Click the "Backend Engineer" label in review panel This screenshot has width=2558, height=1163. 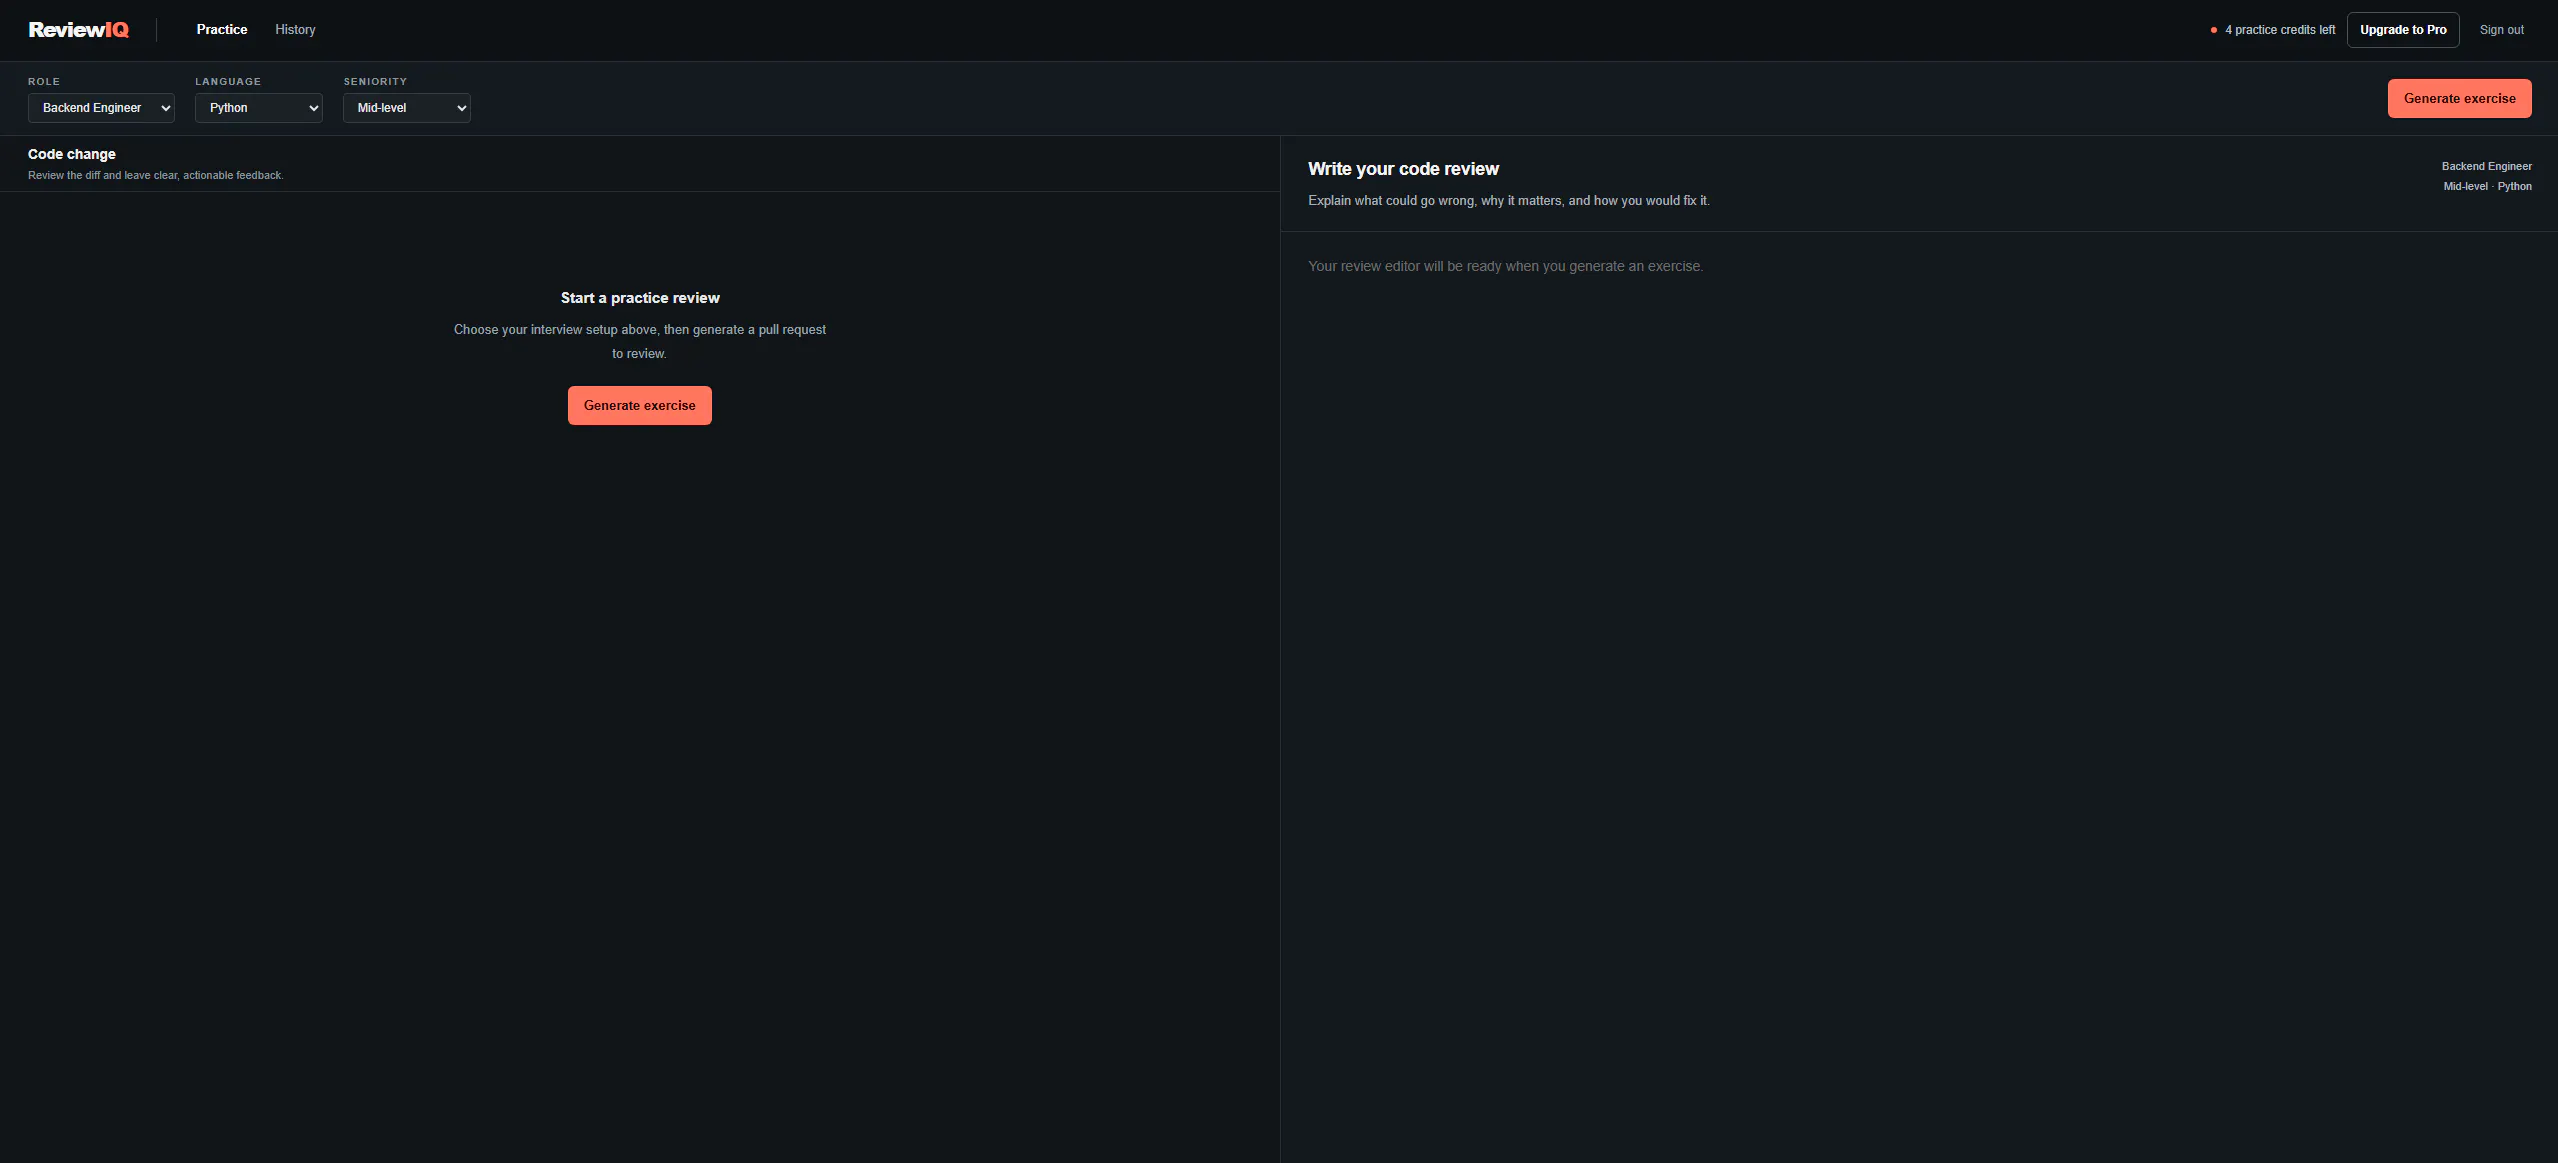tap(2486, 166)
